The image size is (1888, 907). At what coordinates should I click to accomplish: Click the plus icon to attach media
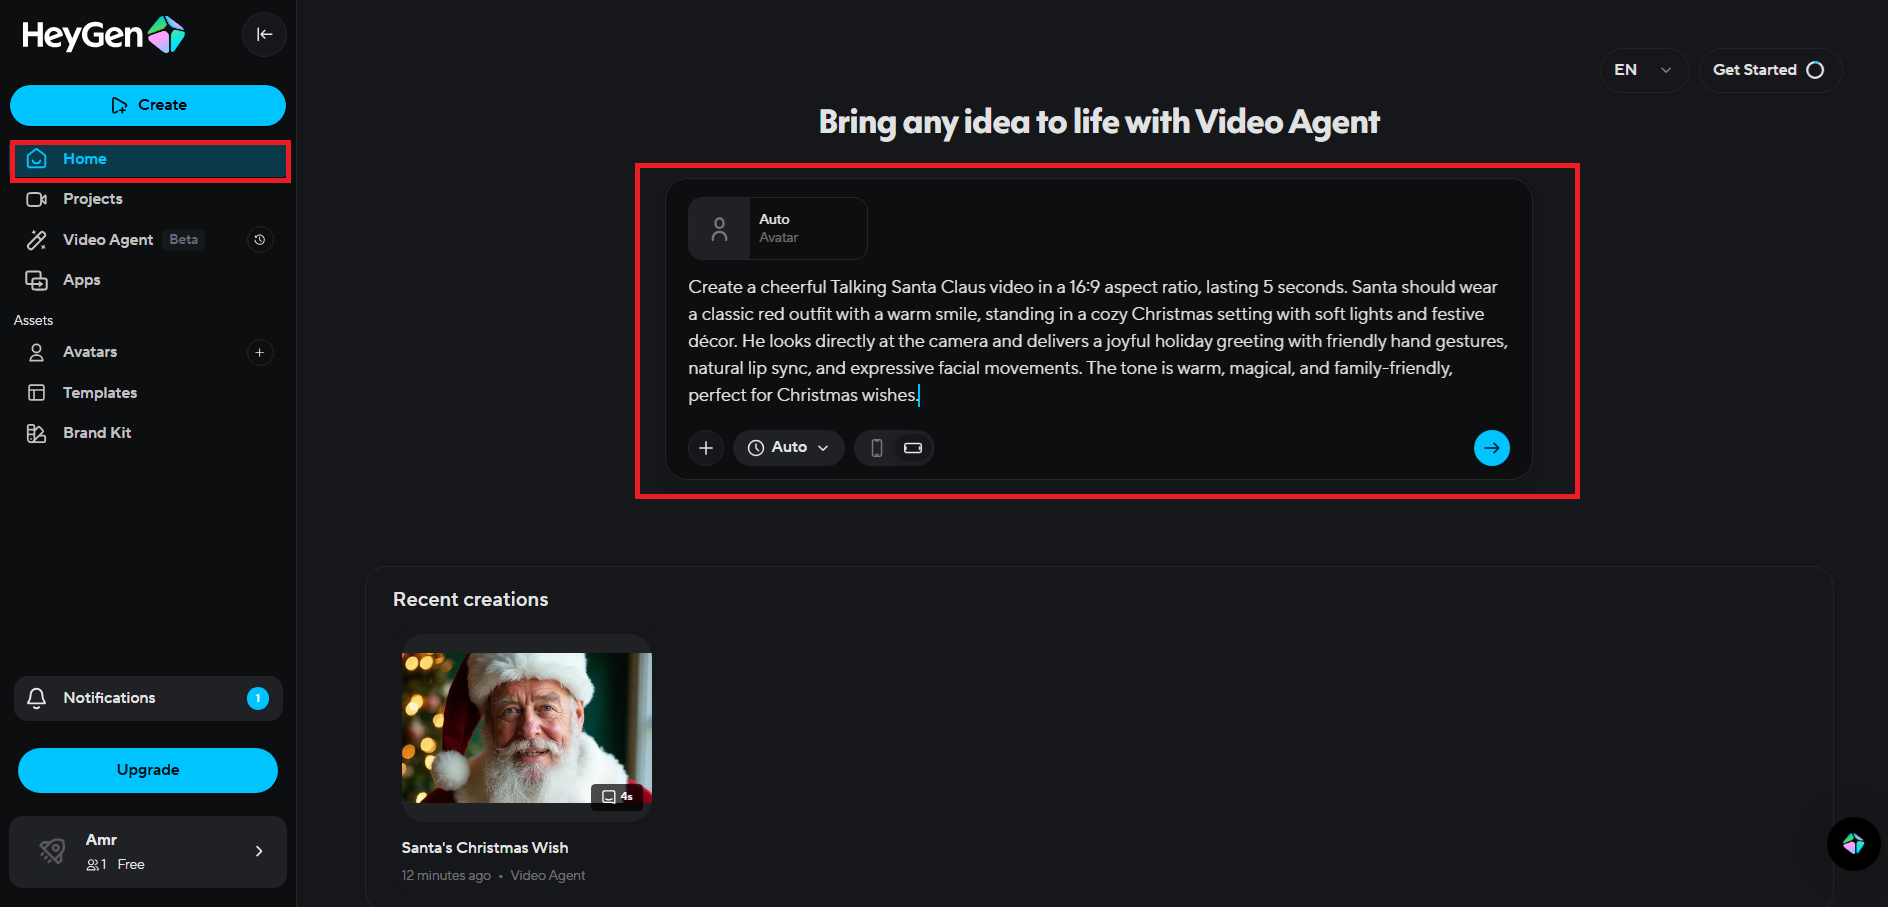(706, 448)
